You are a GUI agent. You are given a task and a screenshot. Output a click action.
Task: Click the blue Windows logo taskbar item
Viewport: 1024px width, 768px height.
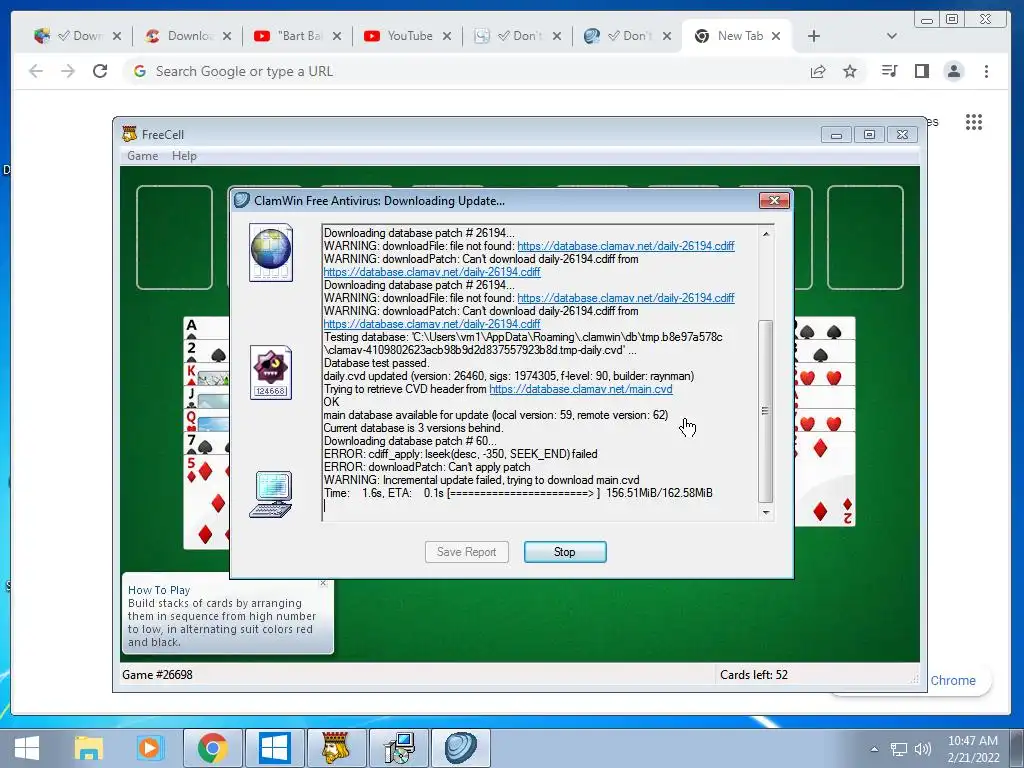[274, 748]
